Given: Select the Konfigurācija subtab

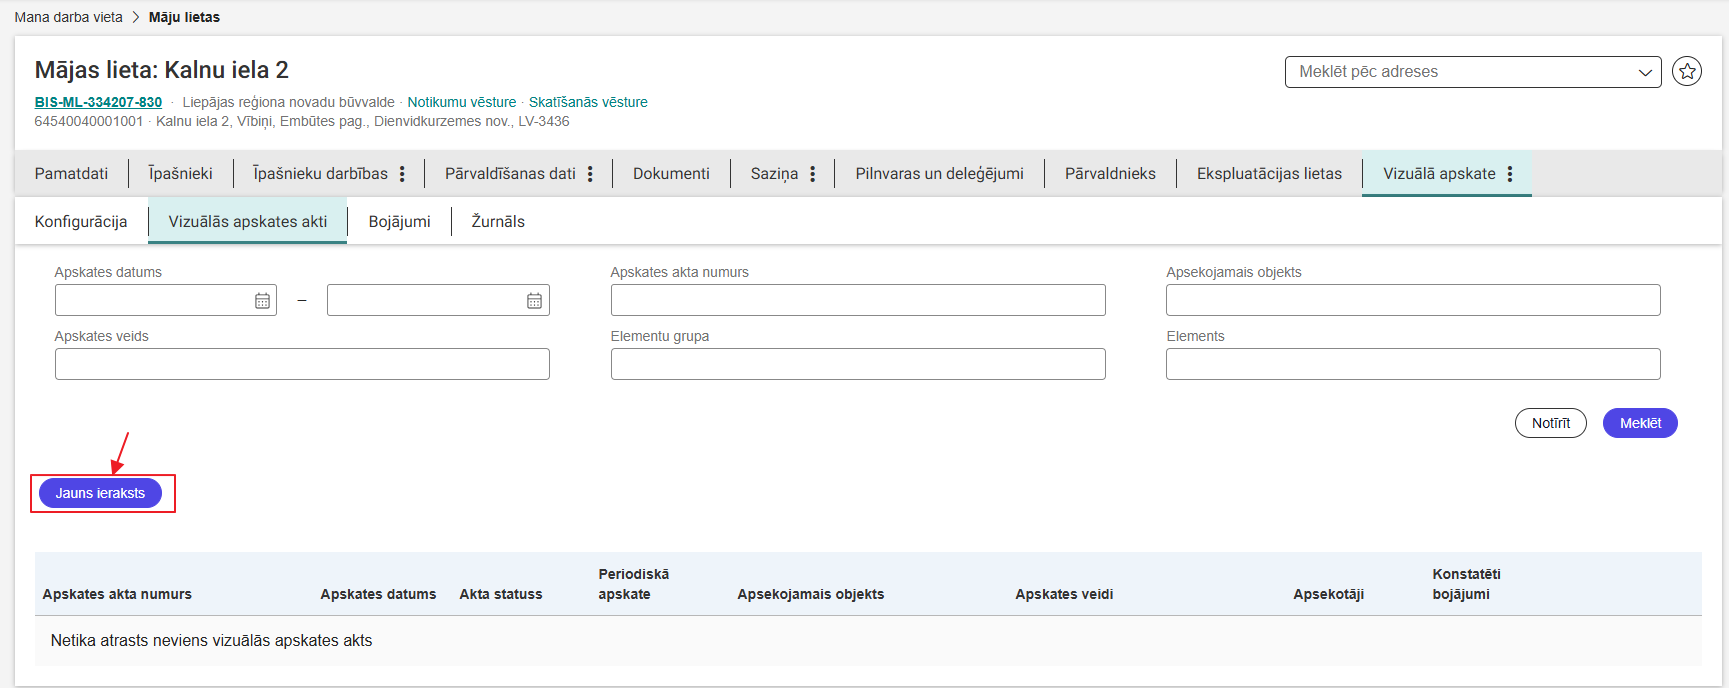Looking at the screenshot, I should (81, 222).
